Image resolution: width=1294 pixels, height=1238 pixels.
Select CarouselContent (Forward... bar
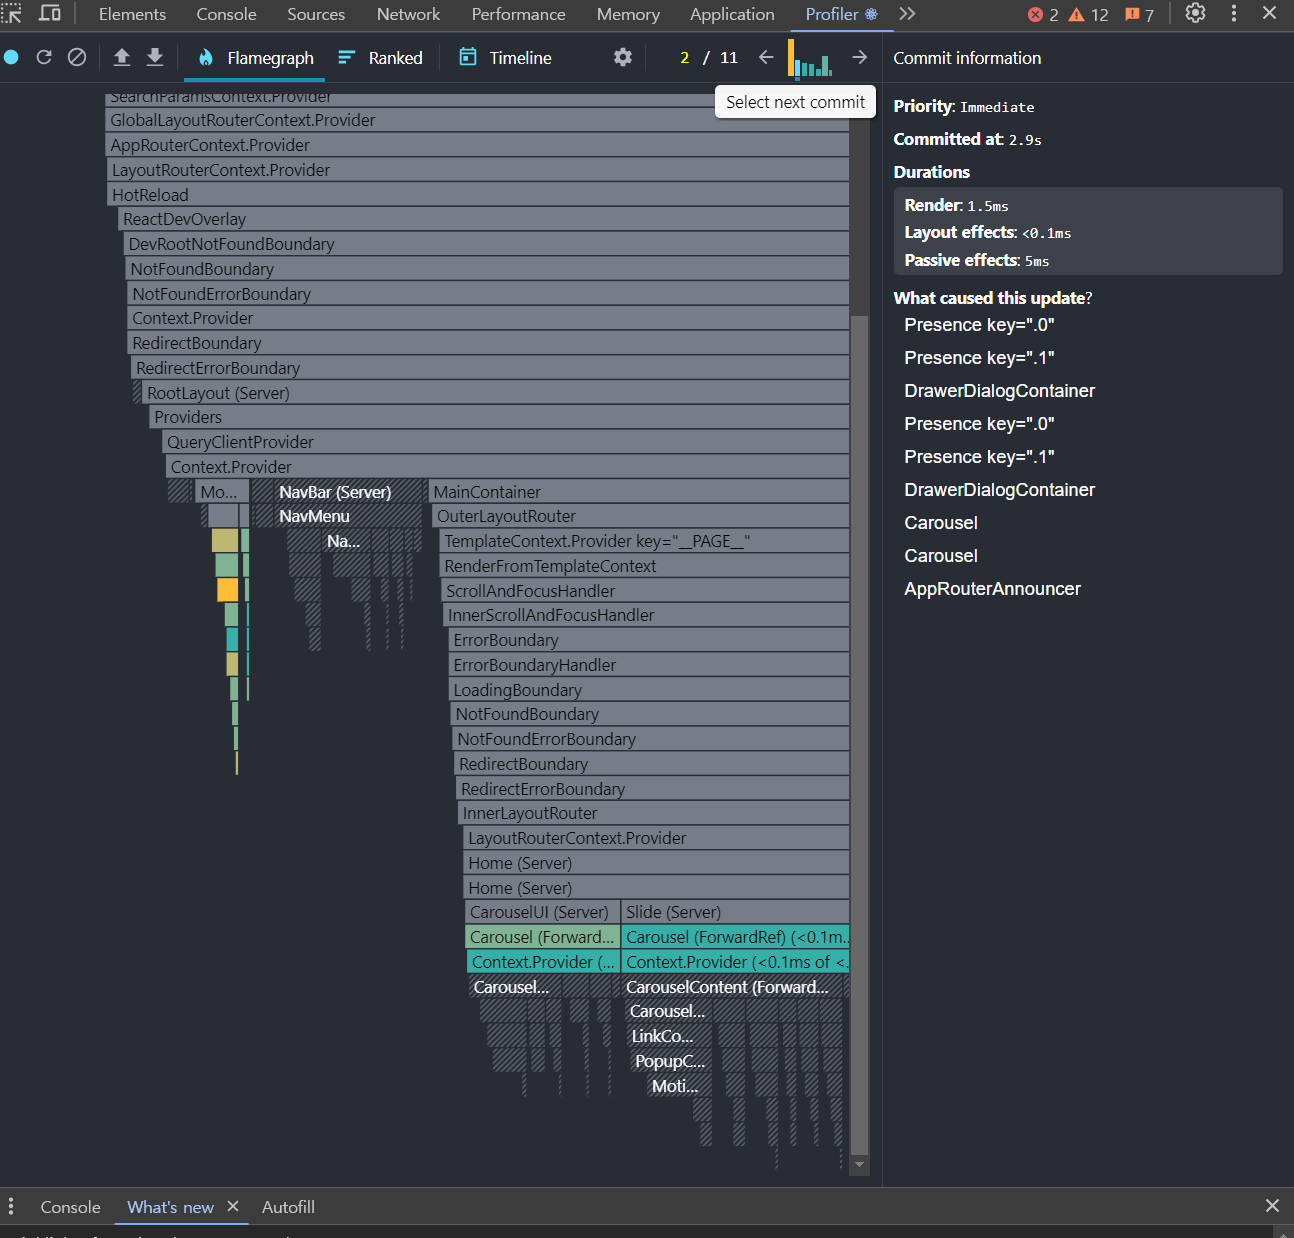pyautogui.click(x=735, y=987)
